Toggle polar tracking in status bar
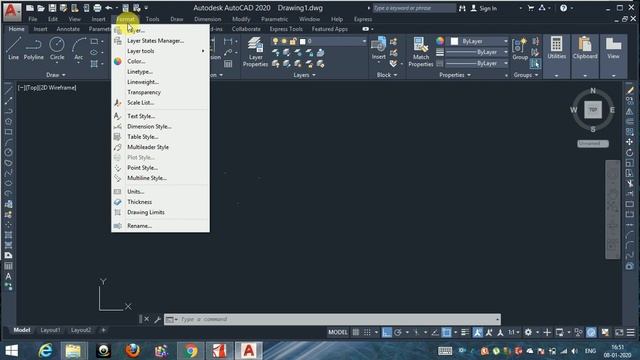Image resolution: width=640 pixels, height=360 pixels. coord(398,332)
